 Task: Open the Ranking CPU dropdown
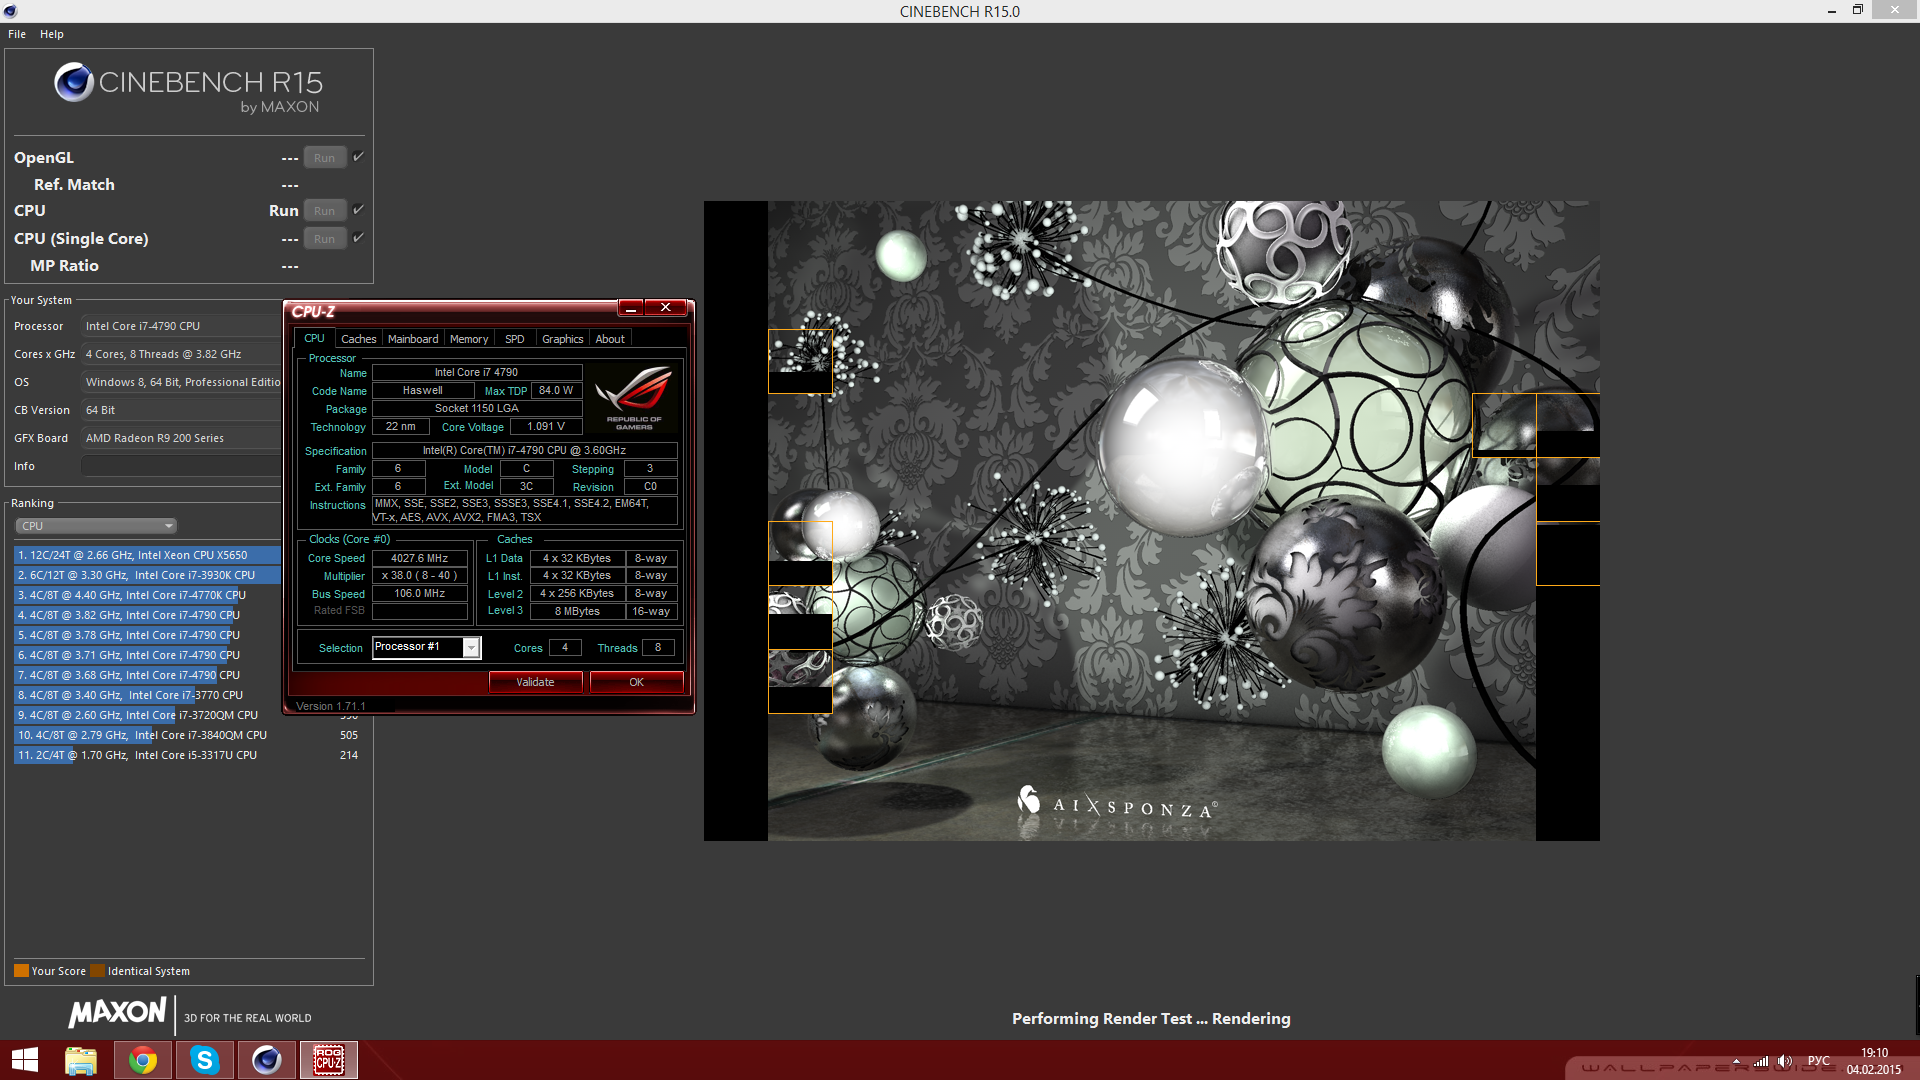click(96, 526)
